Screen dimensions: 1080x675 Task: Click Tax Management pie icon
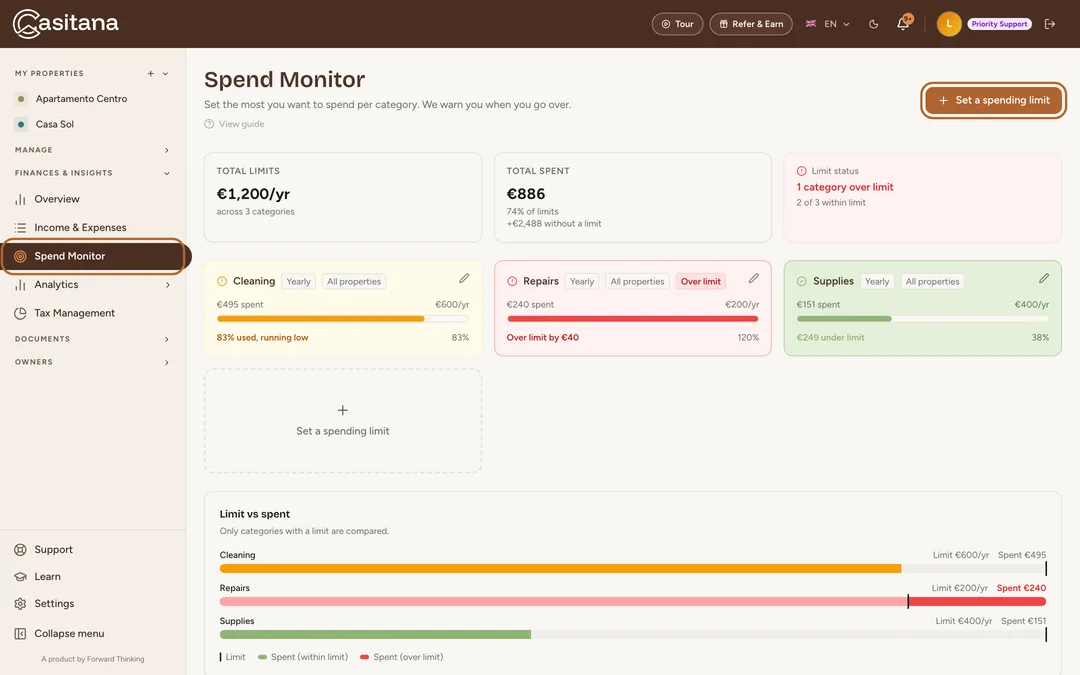(20, 313)
